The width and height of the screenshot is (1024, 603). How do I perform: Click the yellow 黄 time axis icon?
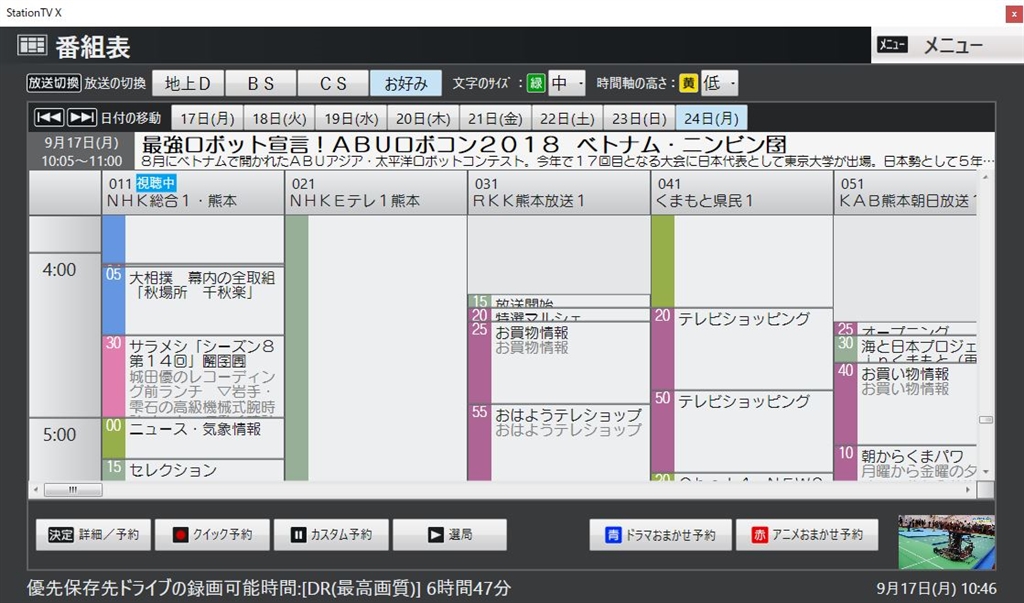[688, 83]
